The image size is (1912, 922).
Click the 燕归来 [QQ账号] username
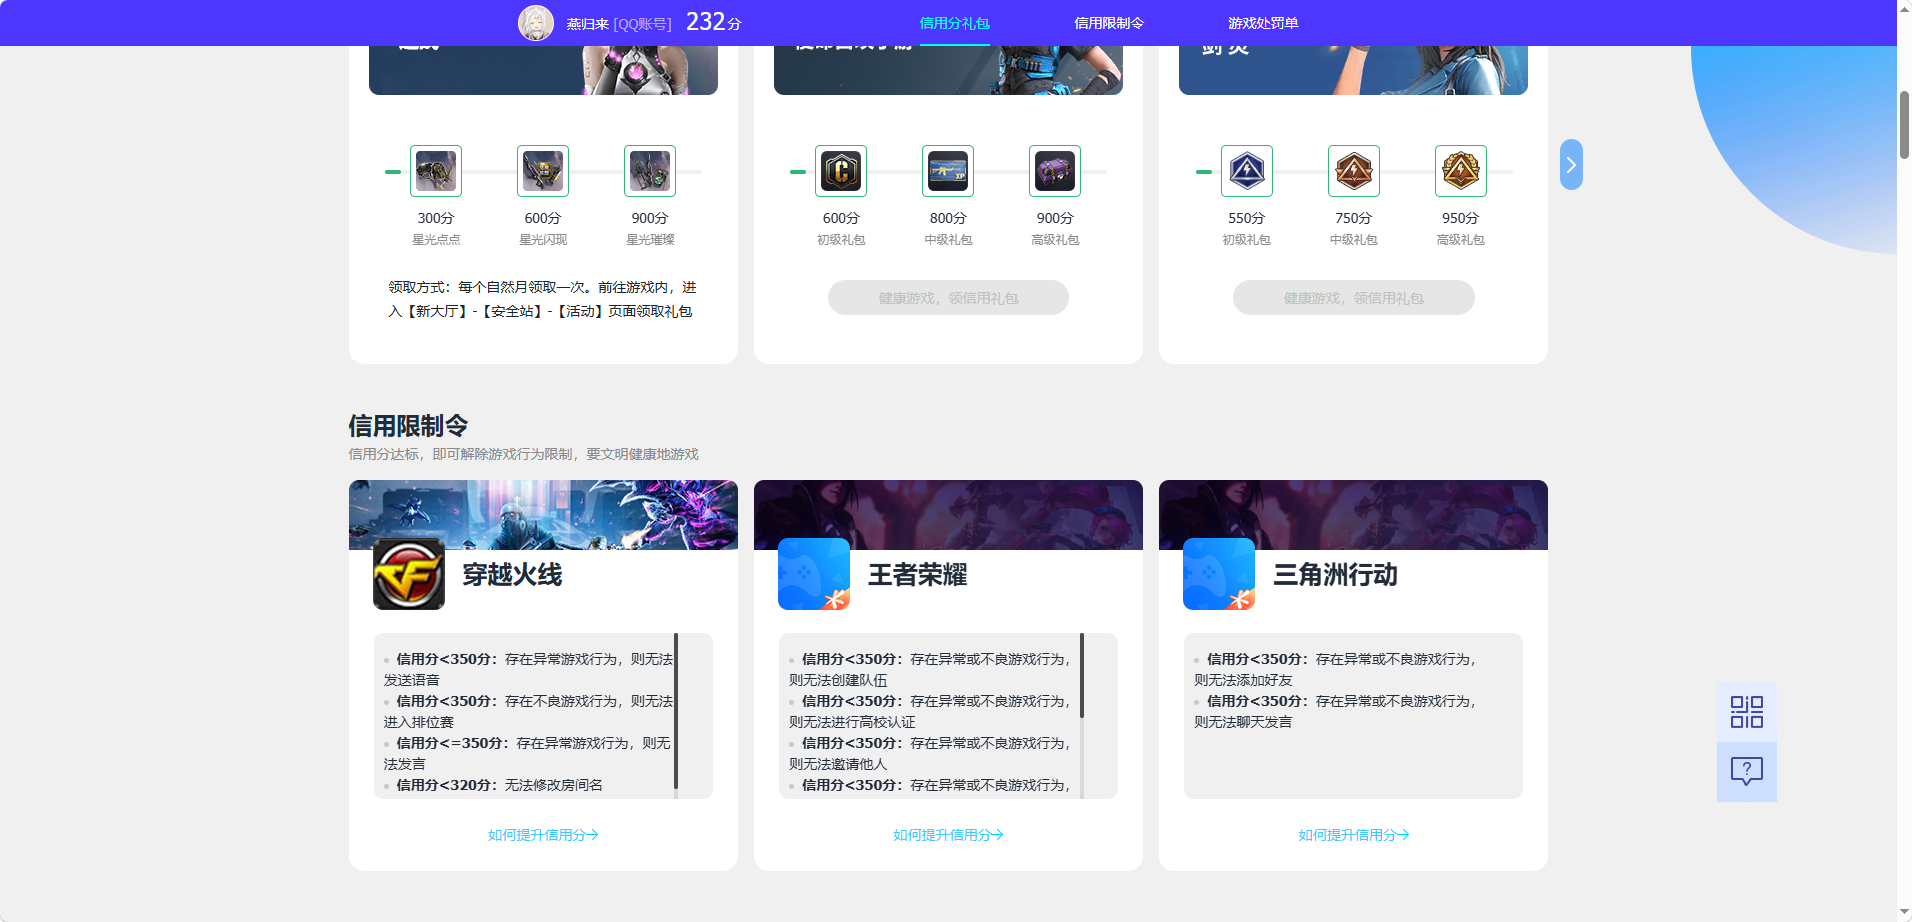[619, 24]
